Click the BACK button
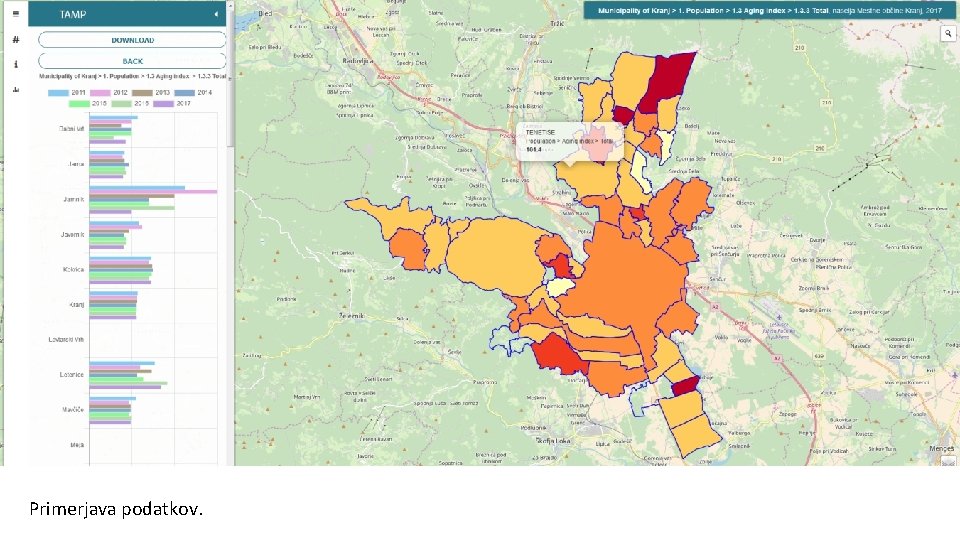 [x=132, y=61]
